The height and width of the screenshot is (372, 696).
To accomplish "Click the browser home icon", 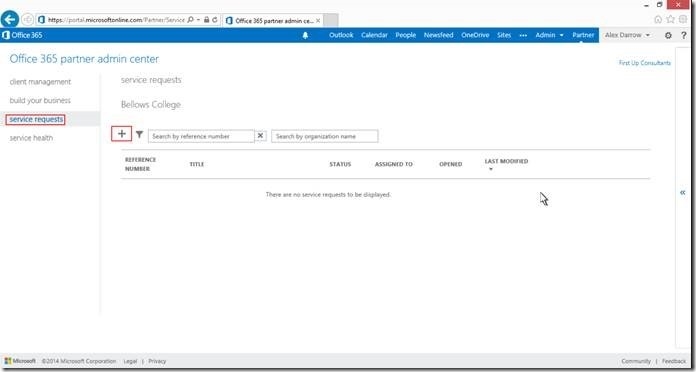I will [x=658, y=19].
